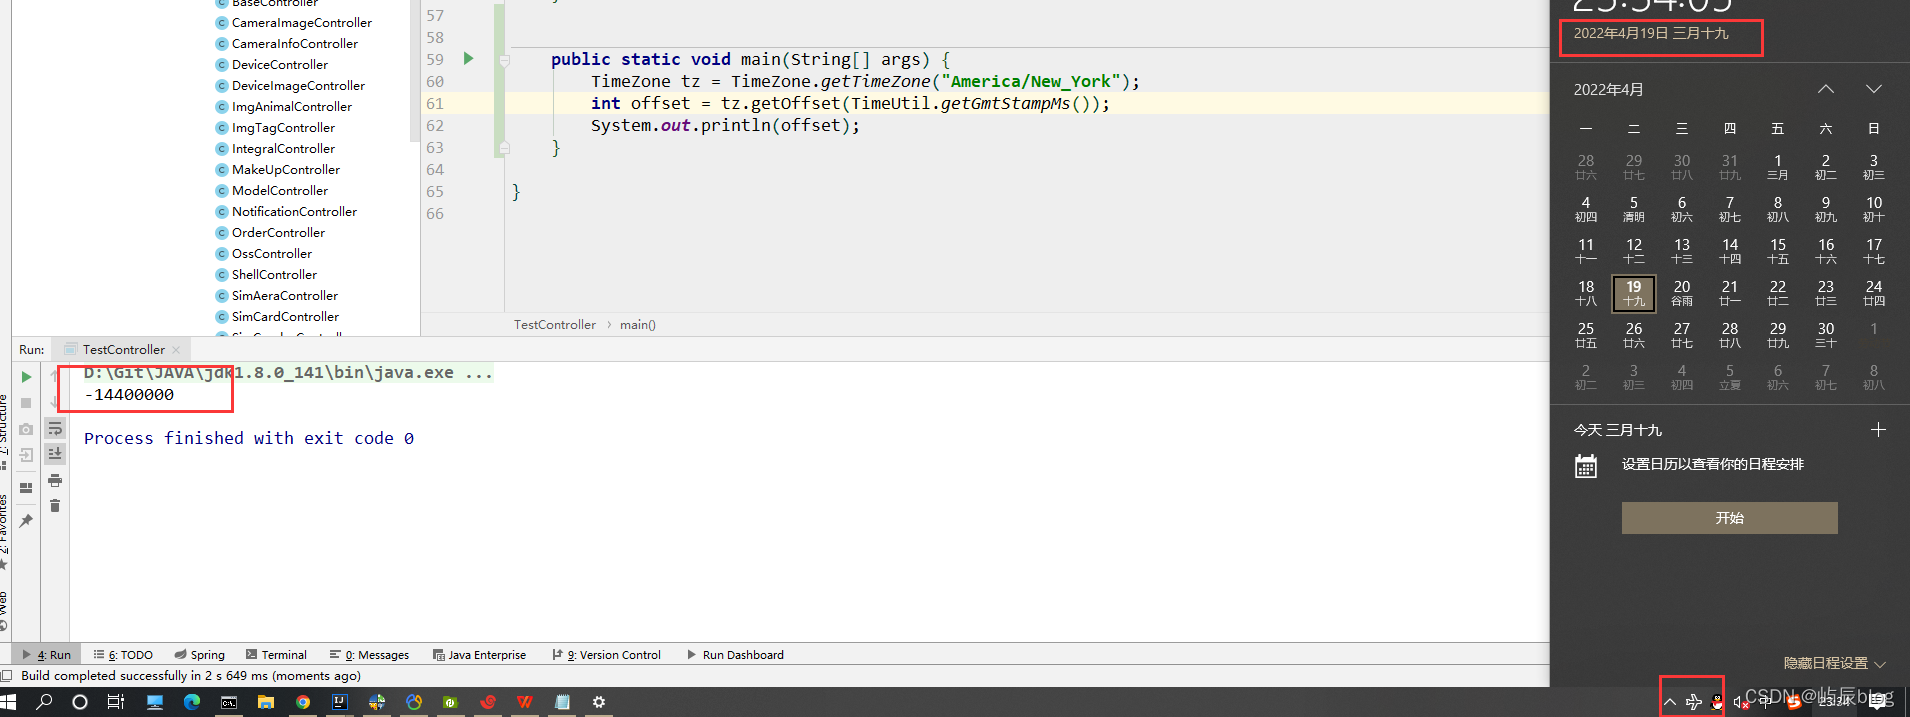Open Google Chrome from taskbar
The image size is (1910, 717).
pos(303,702)
